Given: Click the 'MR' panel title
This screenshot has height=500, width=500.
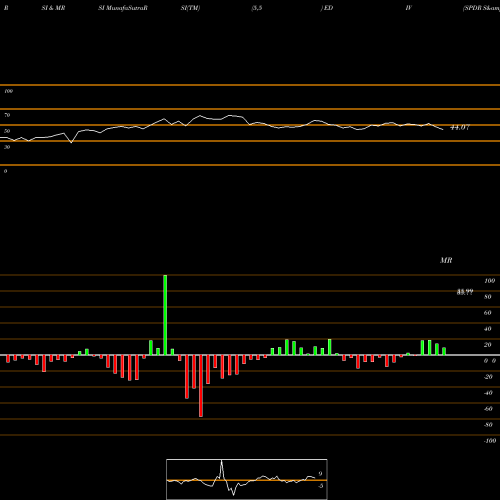Looking at the screenshot, I should click(x=446, y=260).
